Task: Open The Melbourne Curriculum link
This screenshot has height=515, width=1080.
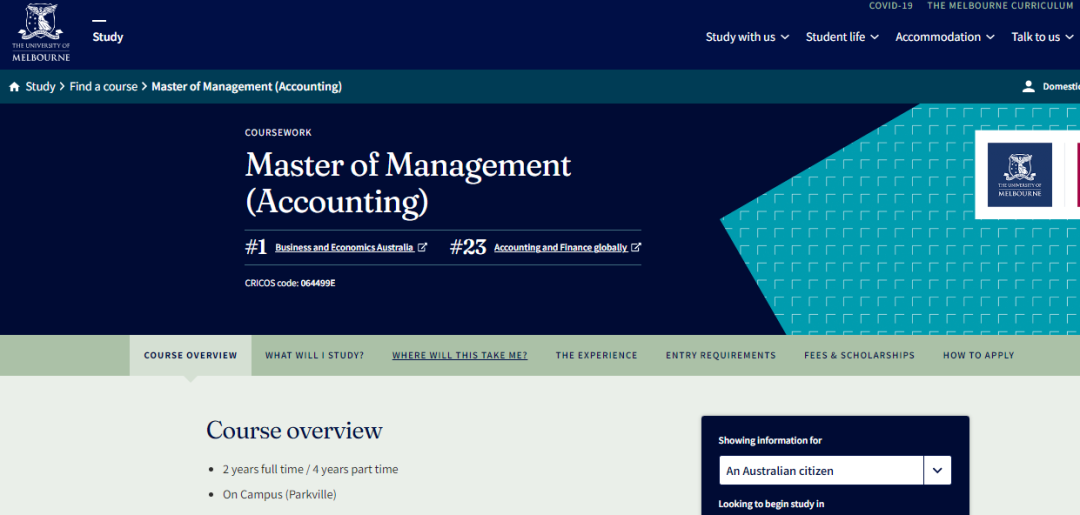Action: [x=1000, y=6]
